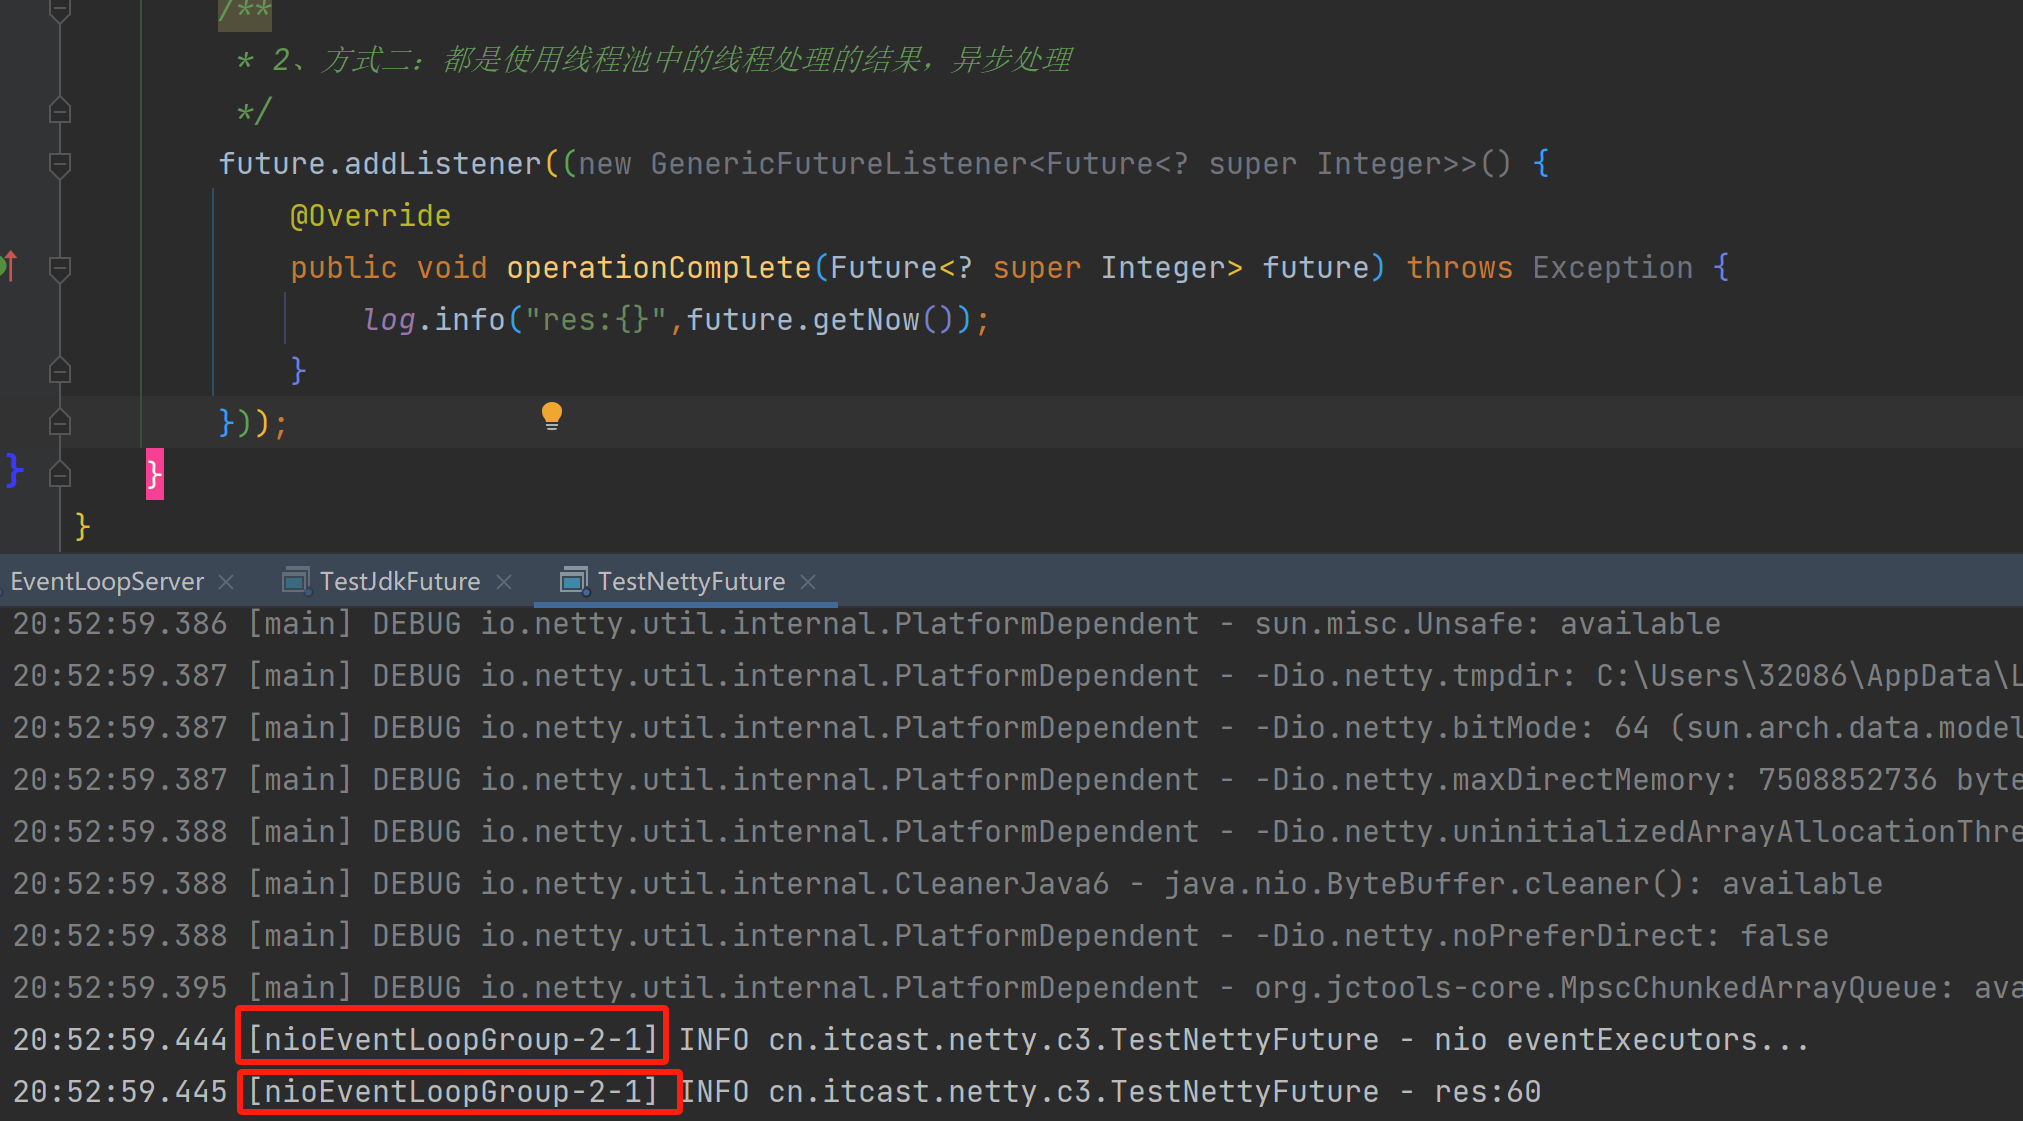The width and height of the screenshot is (2023, 1121).
Task: Close the TestJdkFuture run tab
Action: coord(505,582)
